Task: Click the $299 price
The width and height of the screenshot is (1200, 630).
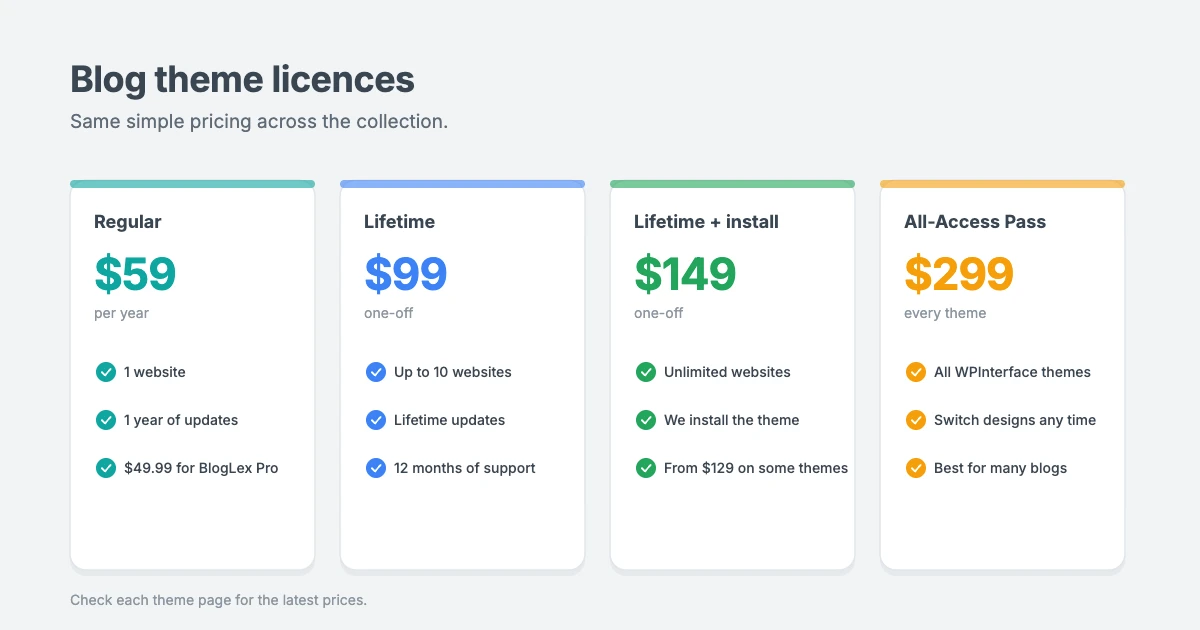Action: (959, 274)
